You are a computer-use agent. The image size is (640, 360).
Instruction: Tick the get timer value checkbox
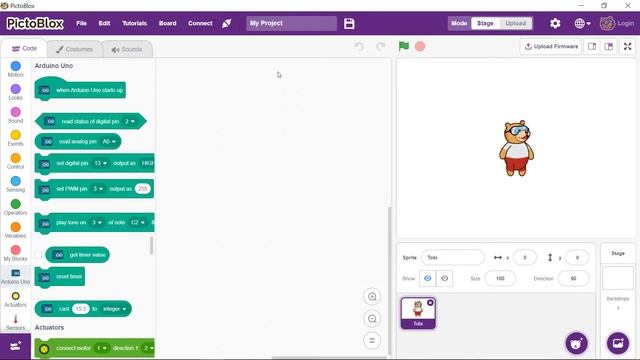point(38,255)
